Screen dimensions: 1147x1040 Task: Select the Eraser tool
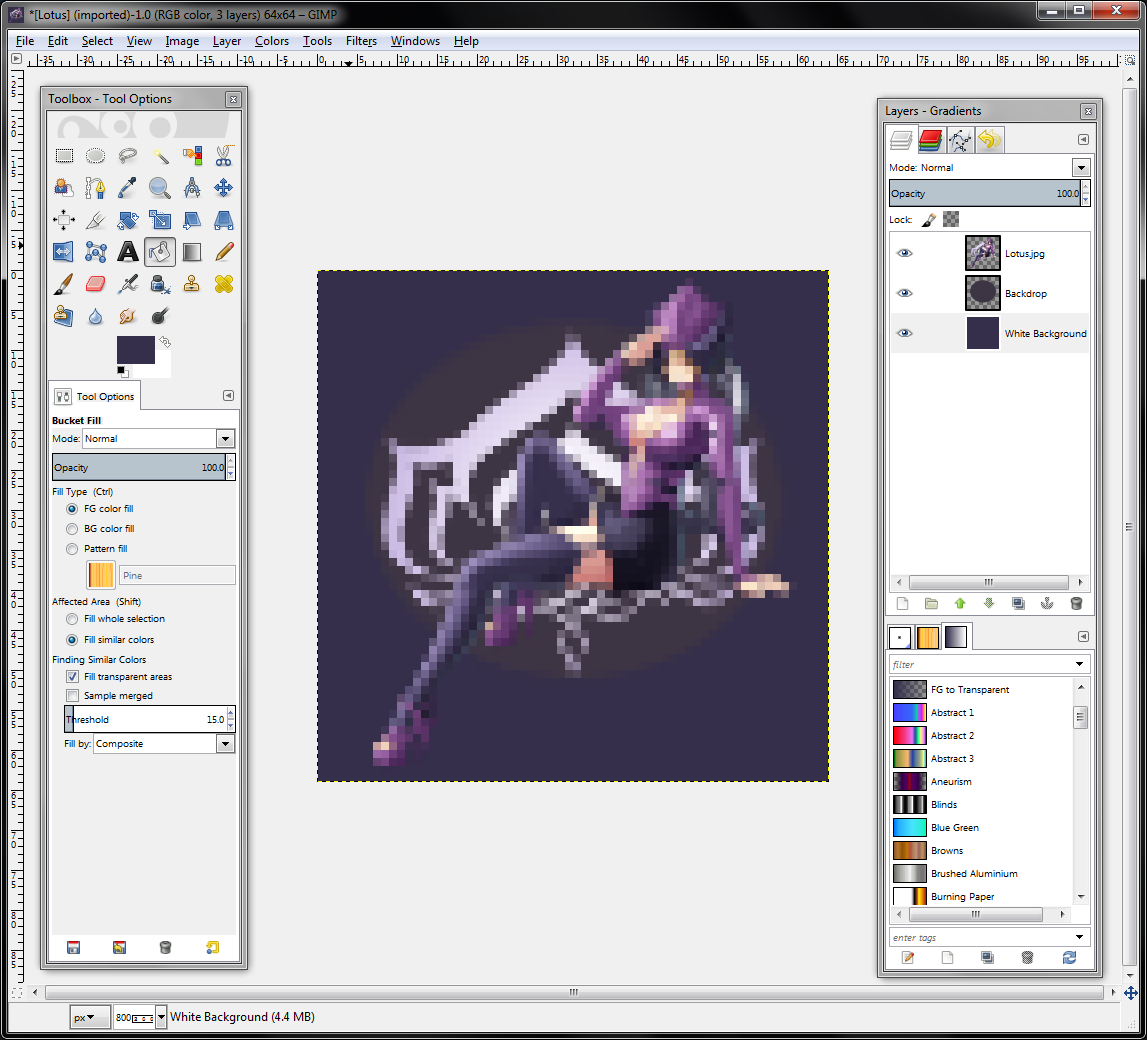[96, 285]
